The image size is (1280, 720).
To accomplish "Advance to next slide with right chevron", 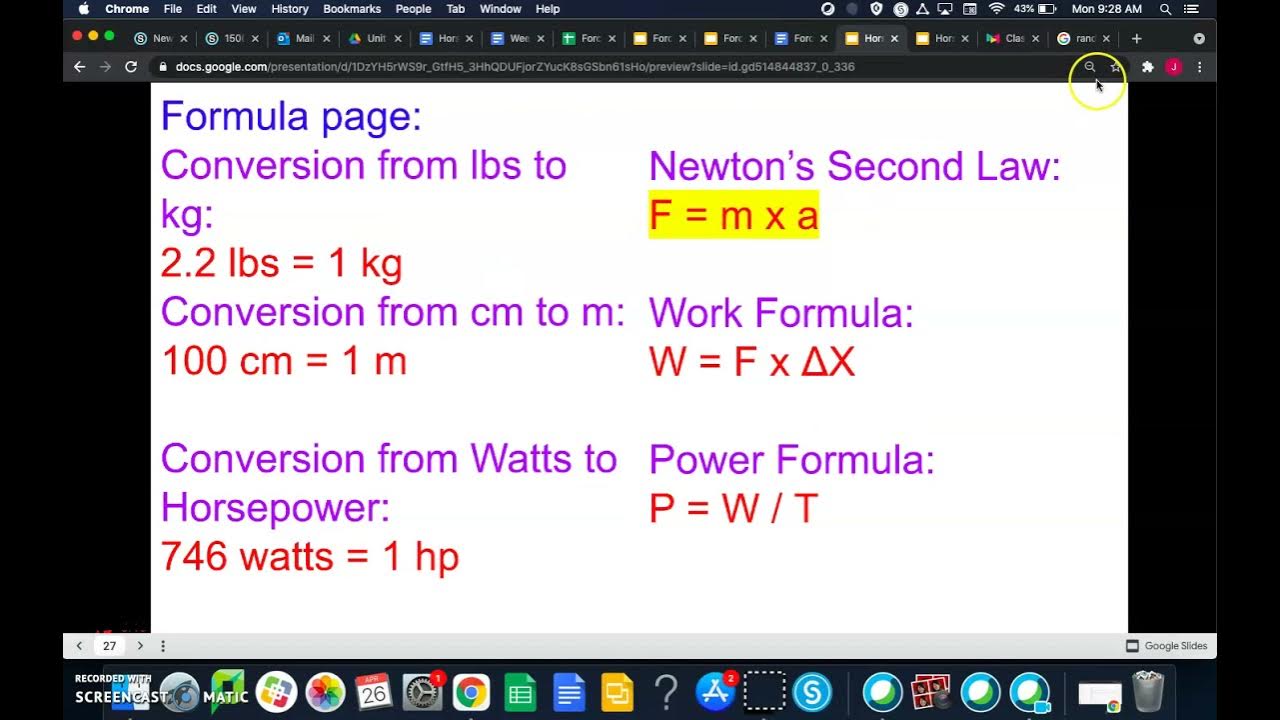I will click(x=140, y=646).
